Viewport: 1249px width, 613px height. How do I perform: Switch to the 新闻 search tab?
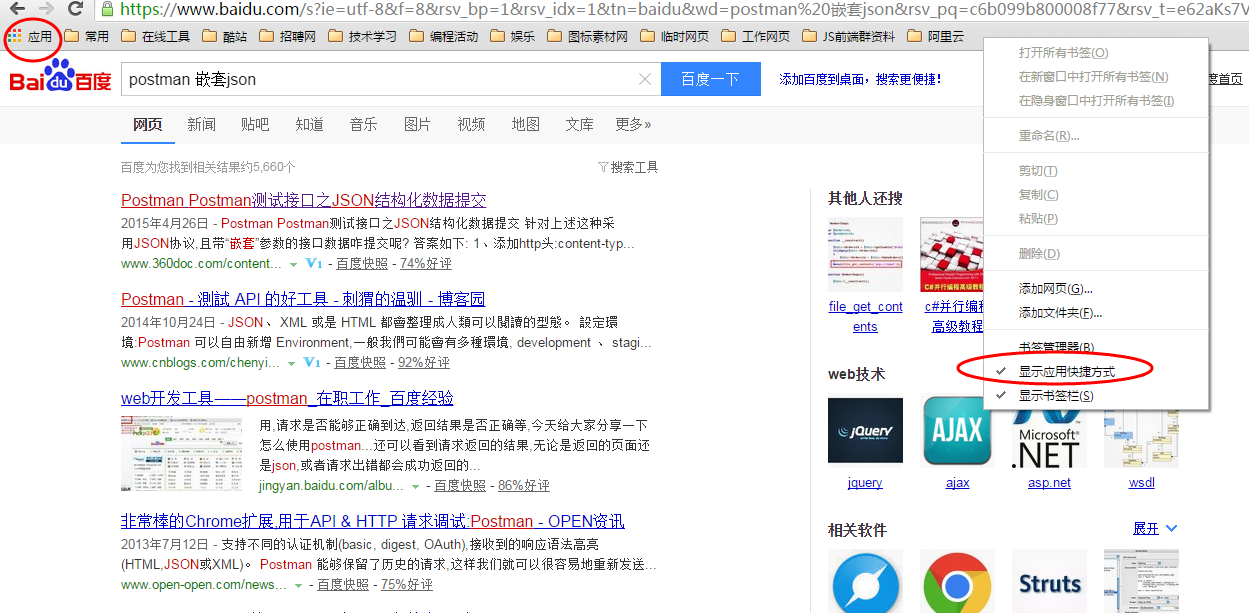[x=201, y=124]
